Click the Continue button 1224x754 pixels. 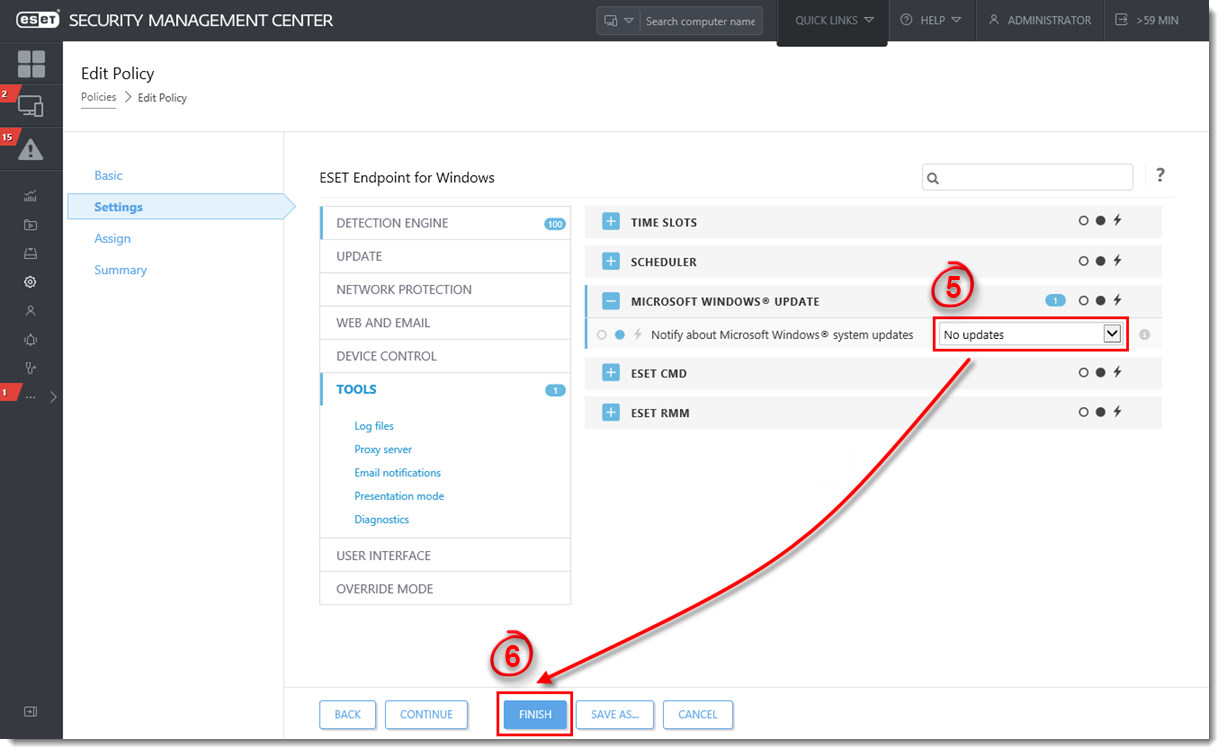426,714
